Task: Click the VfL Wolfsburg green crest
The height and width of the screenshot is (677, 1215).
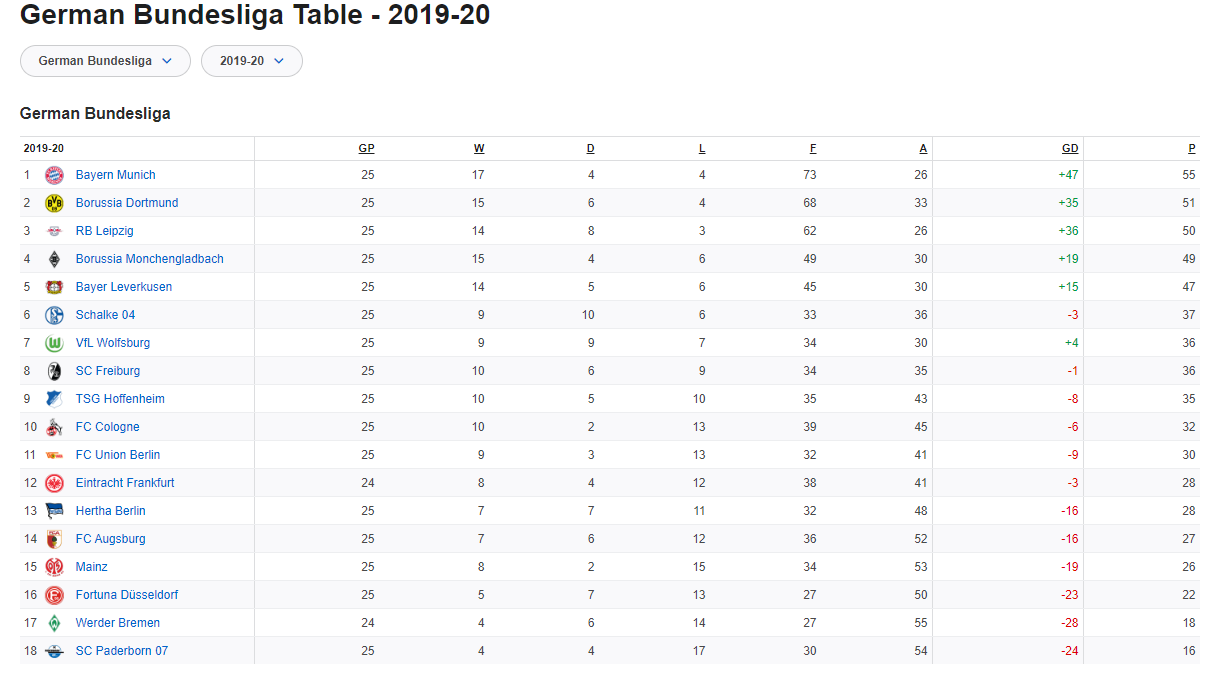Action: click(x=54, y=343)
